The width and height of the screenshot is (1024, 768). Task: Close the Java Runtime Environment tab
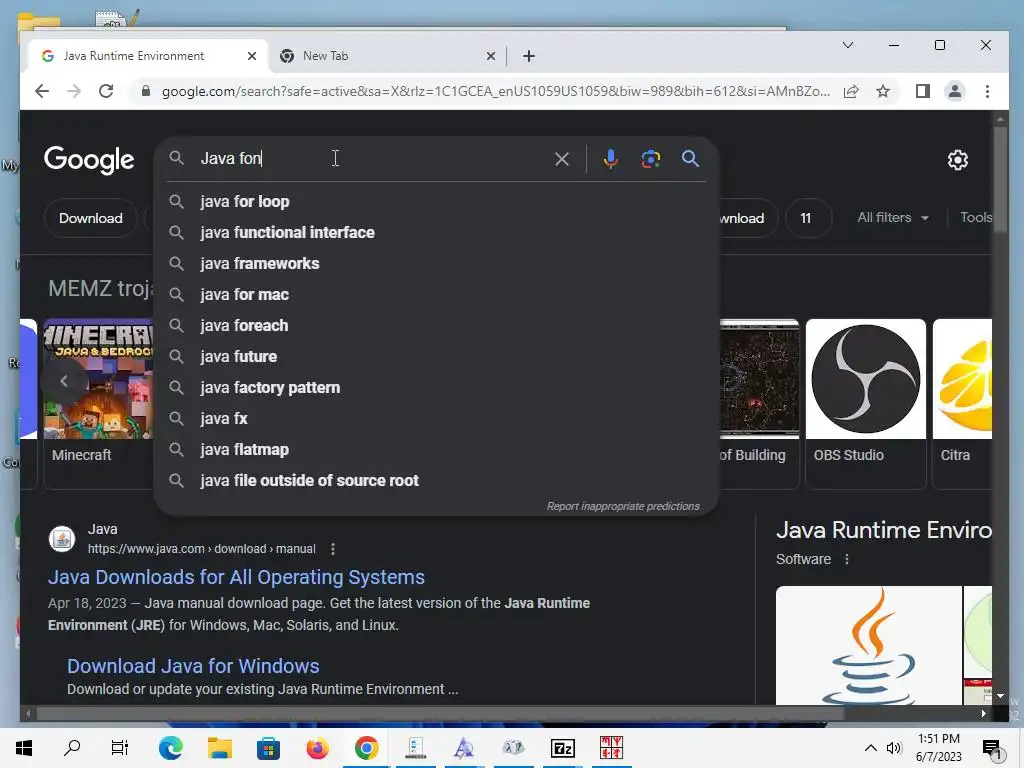(x=252, y=56)
